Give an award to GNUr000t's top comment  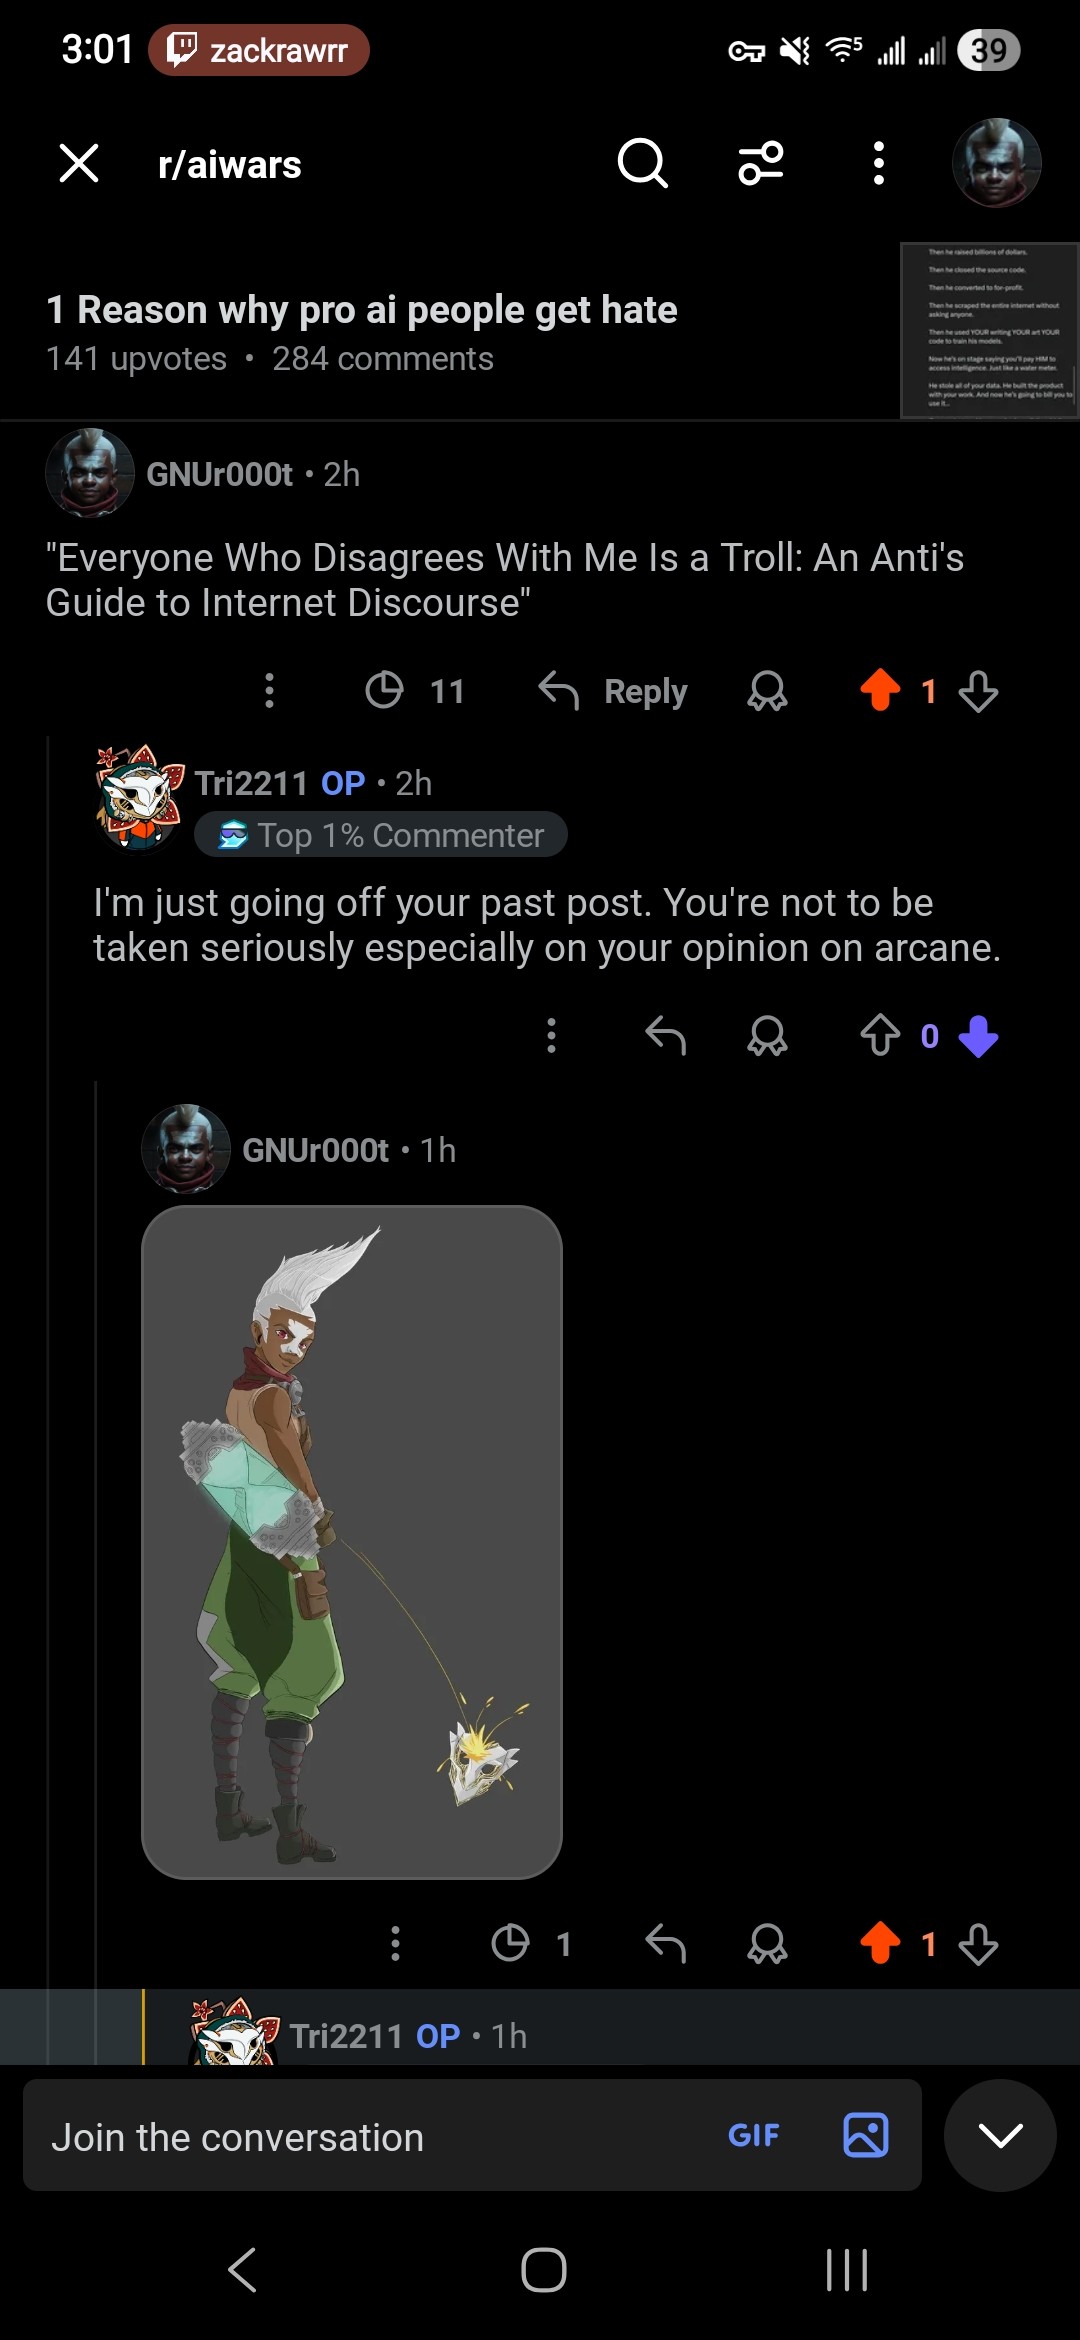(767, 690)
